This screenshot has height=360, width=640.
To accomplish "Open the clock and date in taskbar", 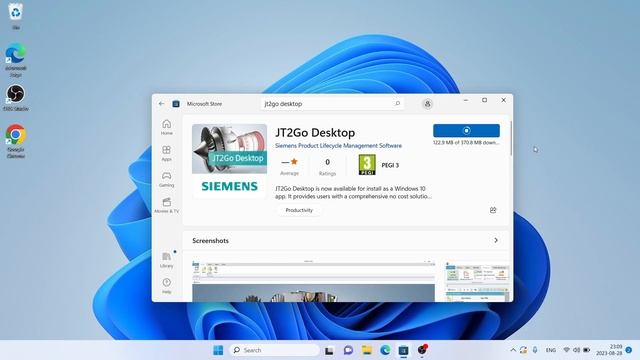I will coord(609,350).
